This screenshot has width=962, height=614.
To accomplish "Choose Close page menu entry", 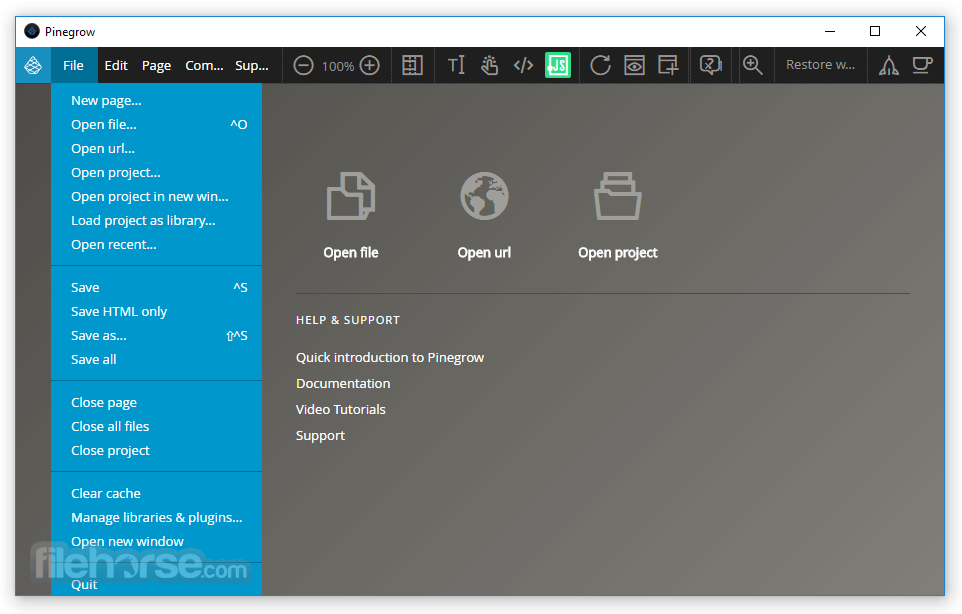I will coord(156,402).
